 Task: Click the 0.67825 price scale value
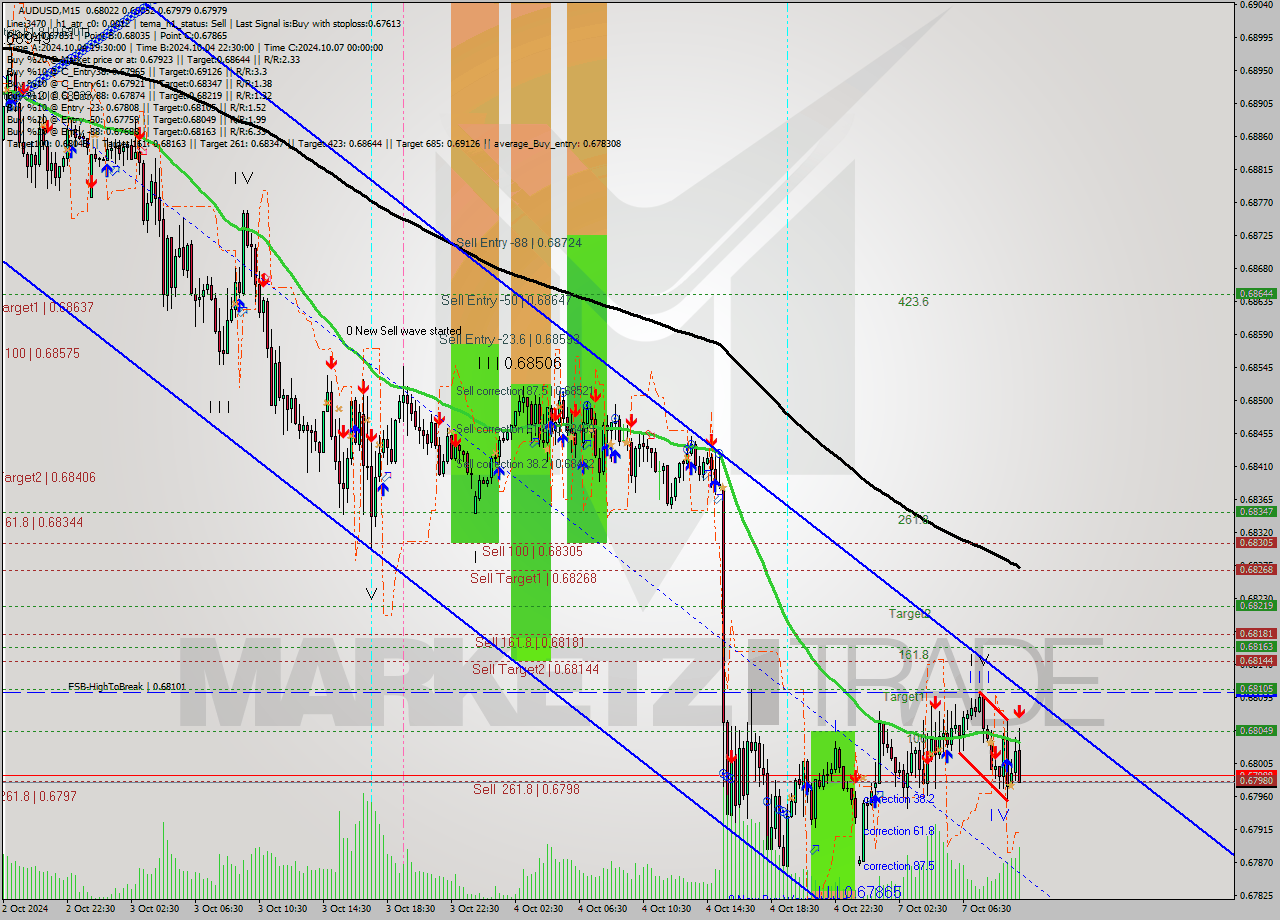[x=1256, y=895]
